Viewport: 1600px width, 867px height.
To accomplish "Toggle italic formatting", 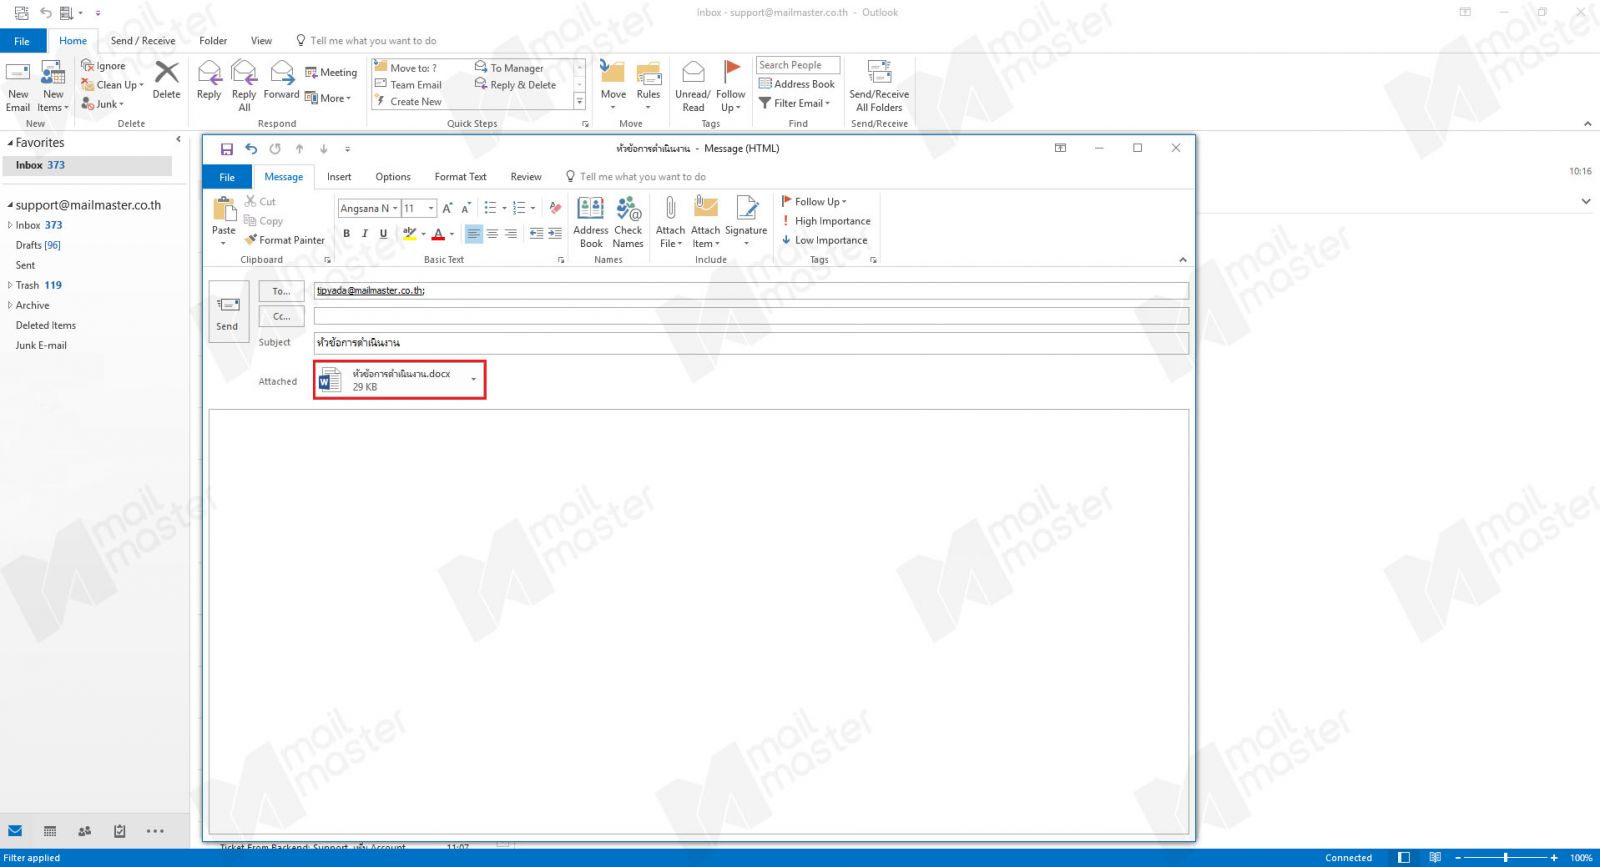I will coord(365,234).
